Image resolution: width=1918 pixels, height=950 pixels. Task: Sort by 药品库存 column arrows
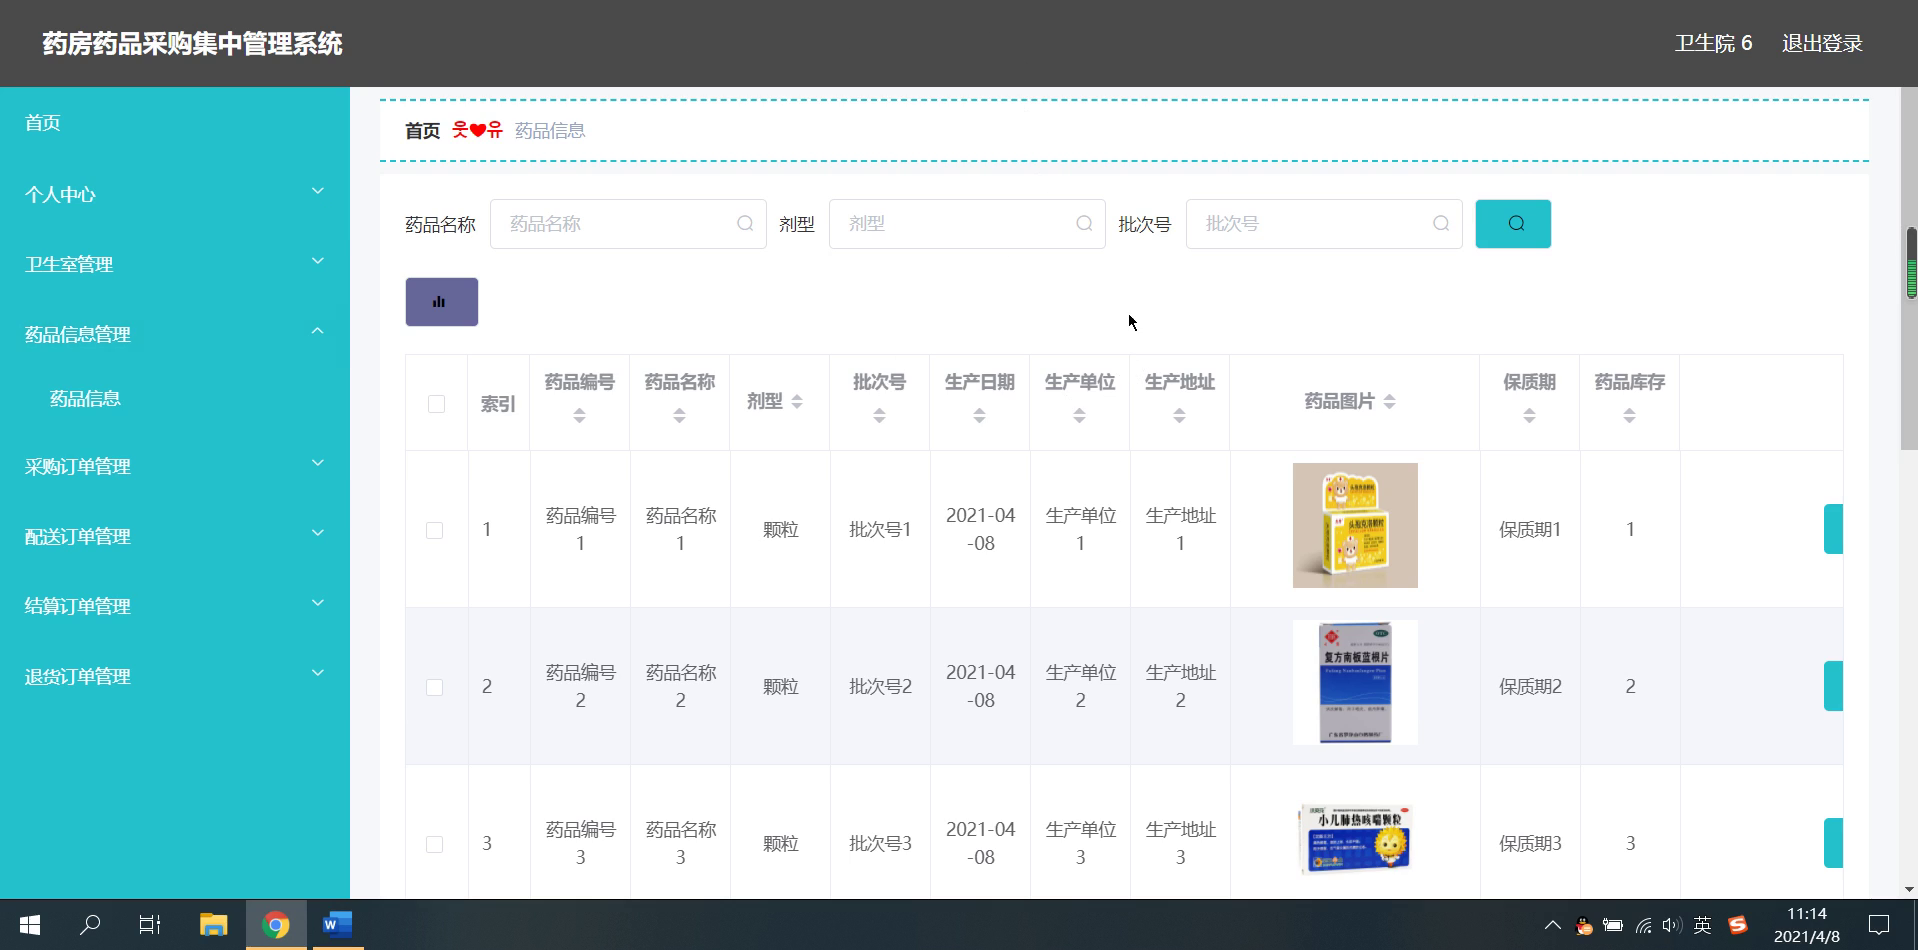(1629, 416)
